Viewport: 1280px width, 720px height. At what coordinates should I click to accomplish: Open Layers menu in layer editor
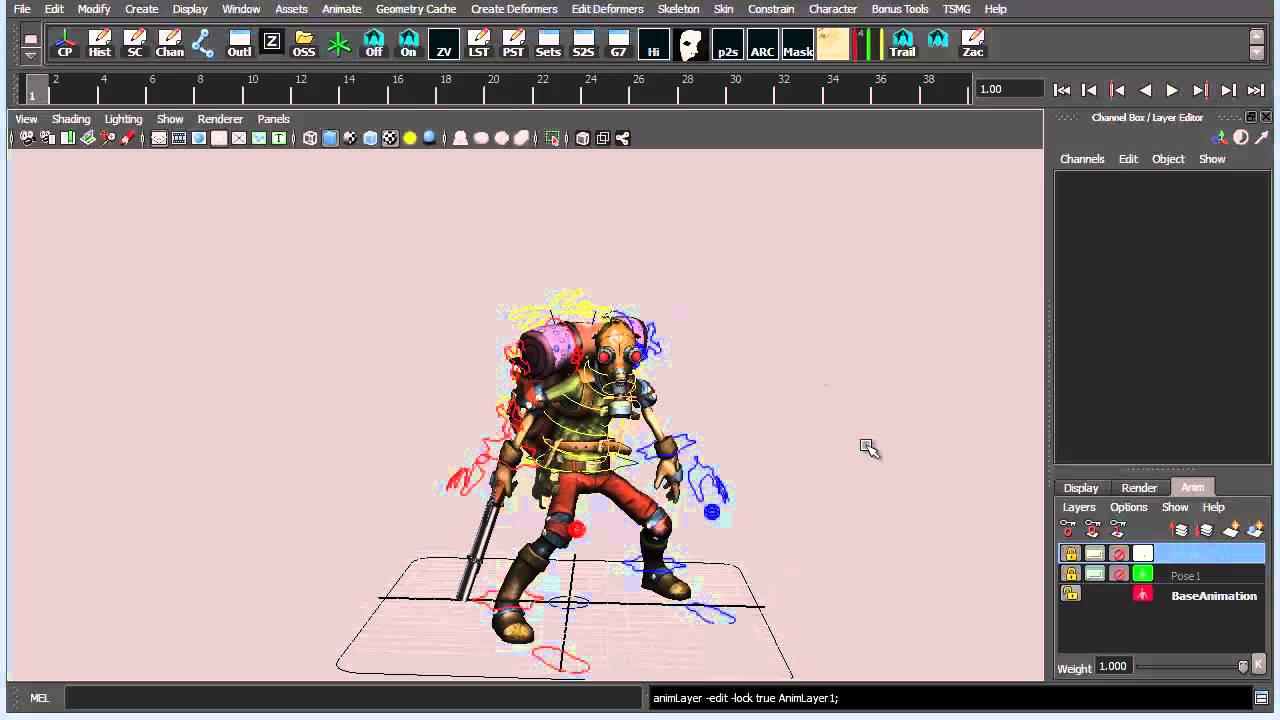[1079, 507]
